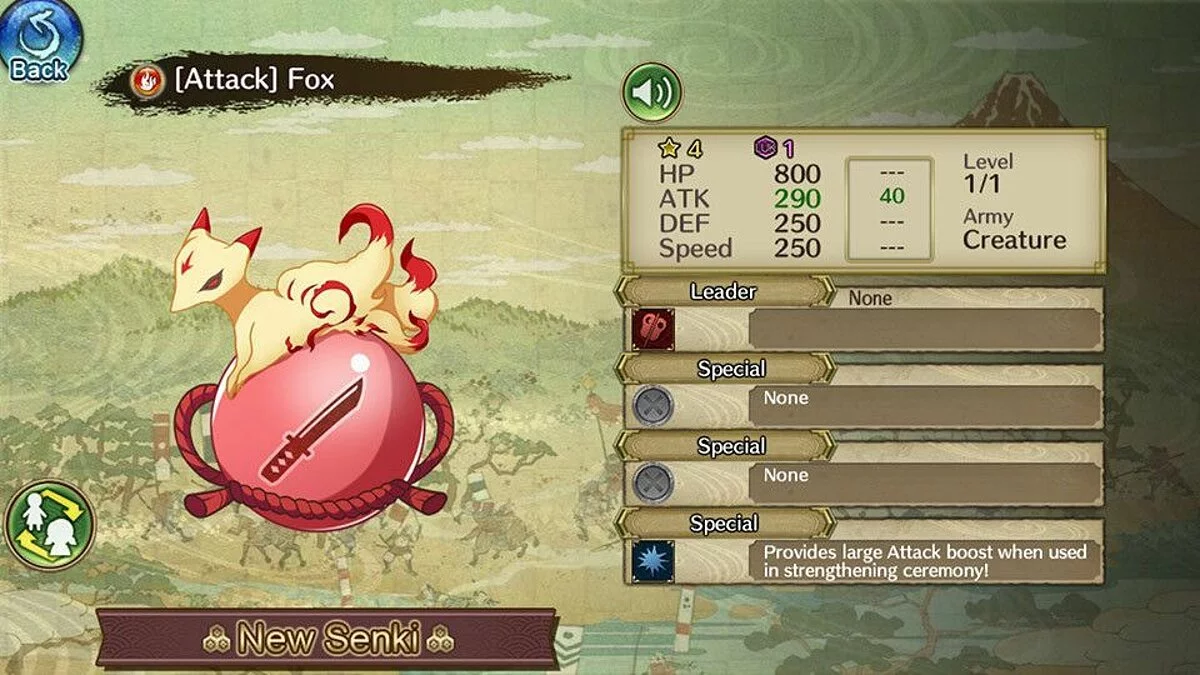
Task: Read the strengthening ceremony skill description
Action: click(925, 561)
